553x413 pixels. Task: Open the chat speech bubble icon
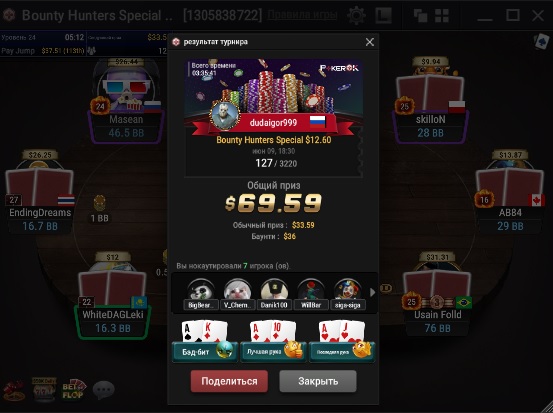(x=103, y=390)
